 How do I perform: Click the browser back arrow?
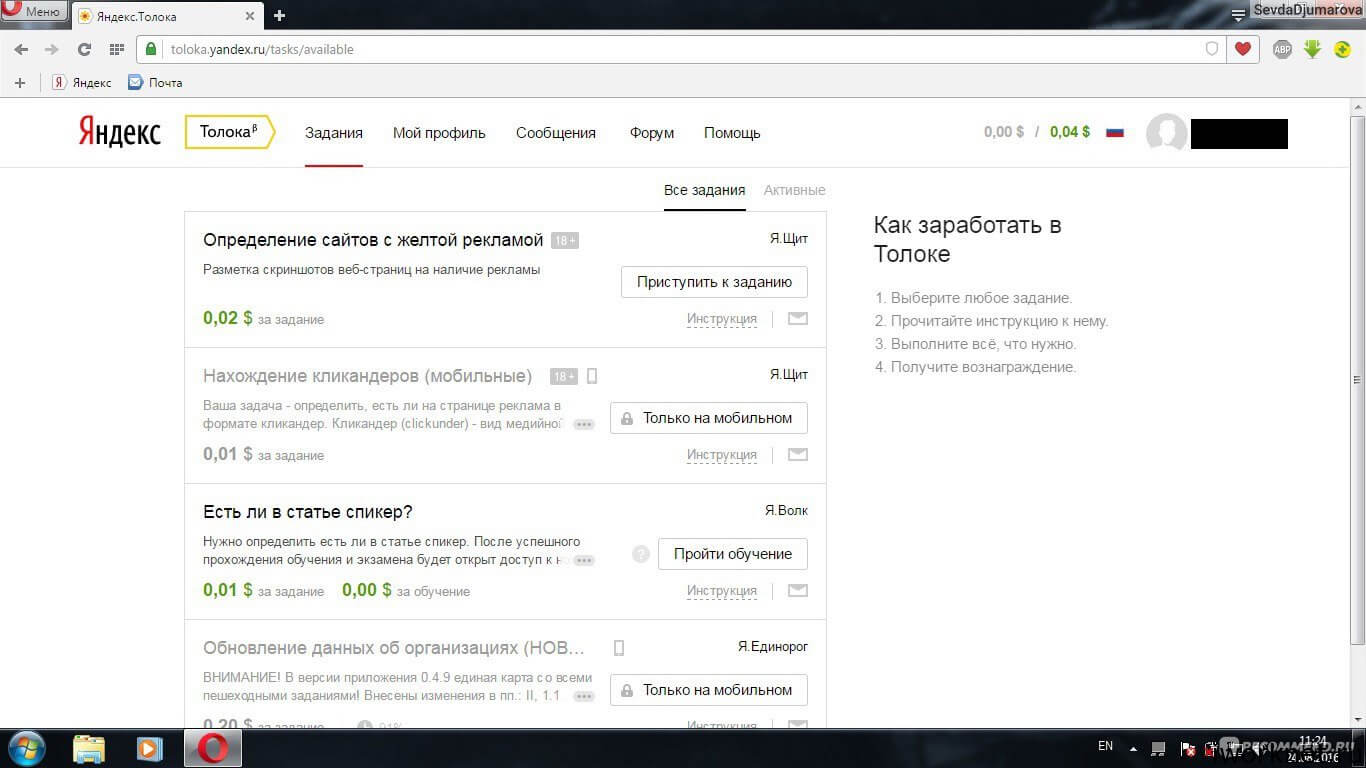point(21,49)
